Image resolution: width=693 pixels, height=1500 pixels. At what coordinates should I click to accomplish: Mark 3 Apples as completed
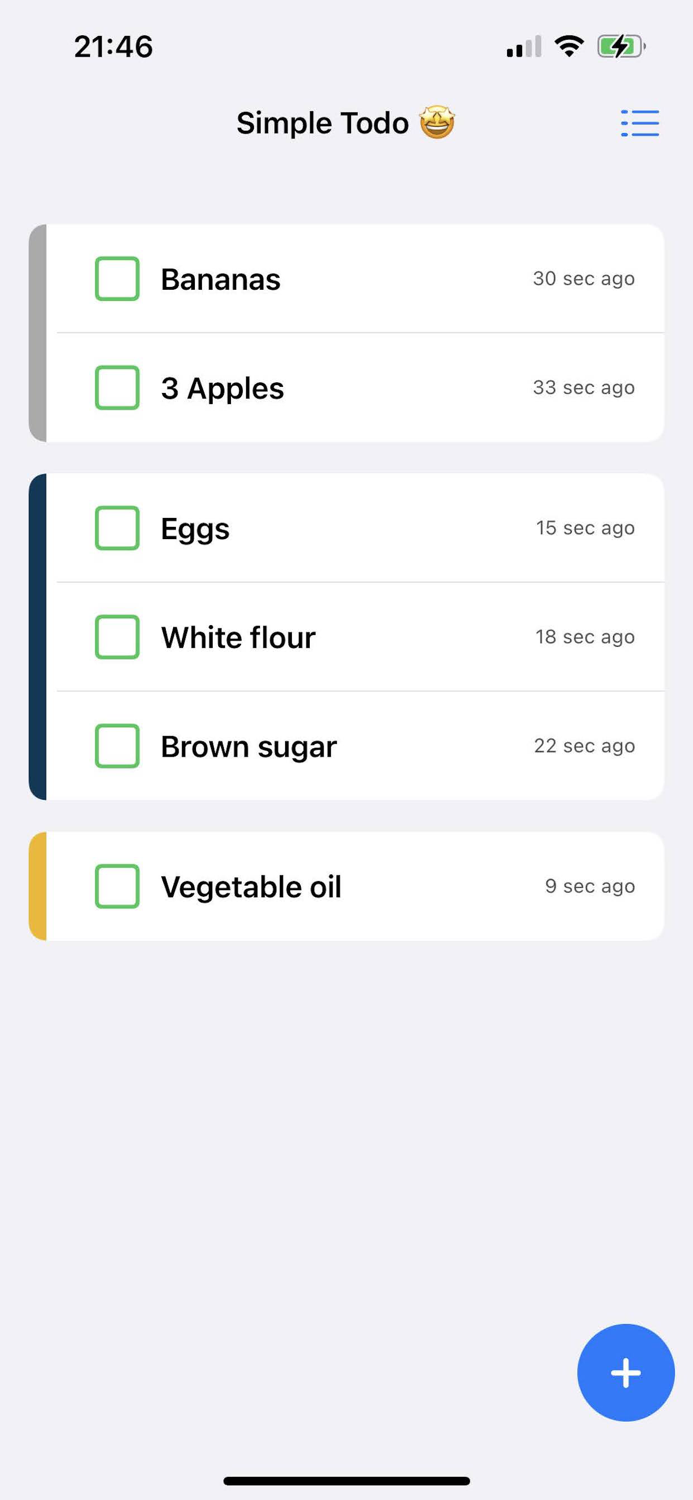(x=117, y=388)
